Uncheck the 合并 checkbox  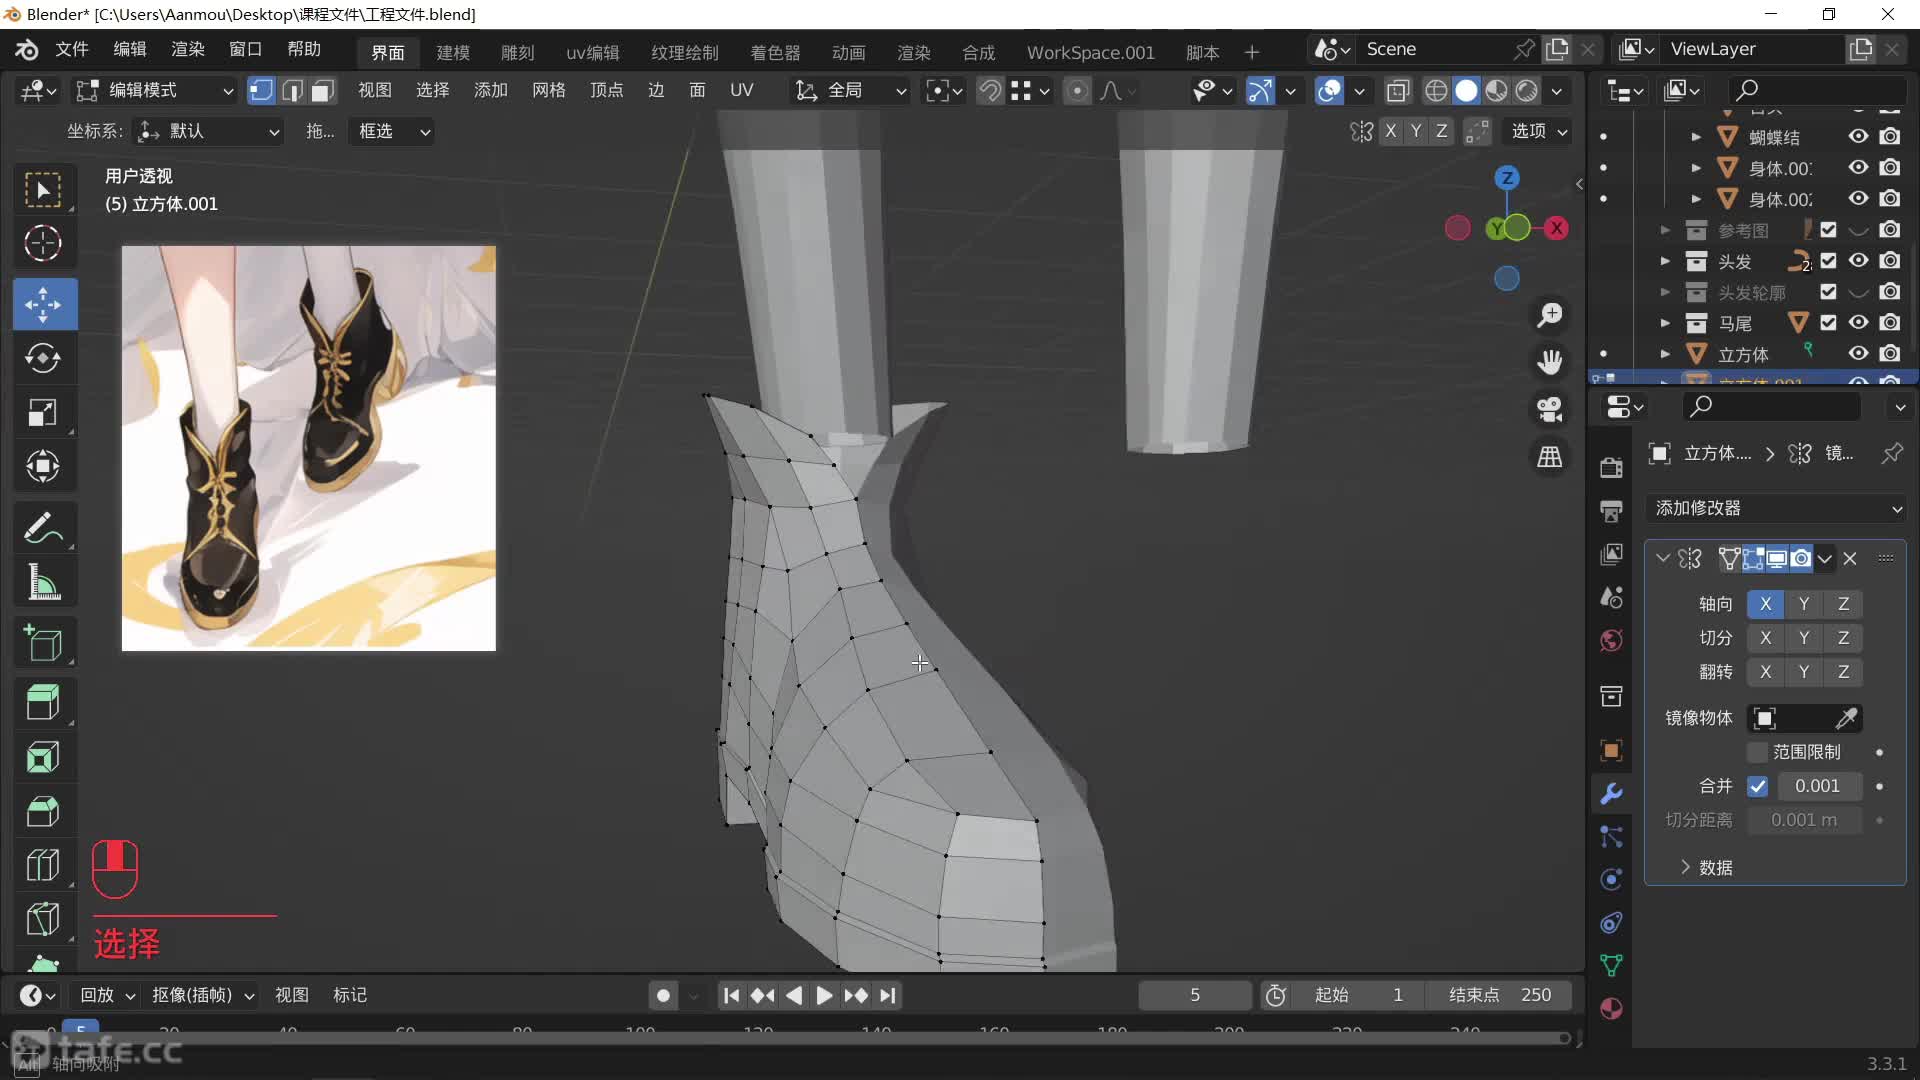coord(1757,786)
